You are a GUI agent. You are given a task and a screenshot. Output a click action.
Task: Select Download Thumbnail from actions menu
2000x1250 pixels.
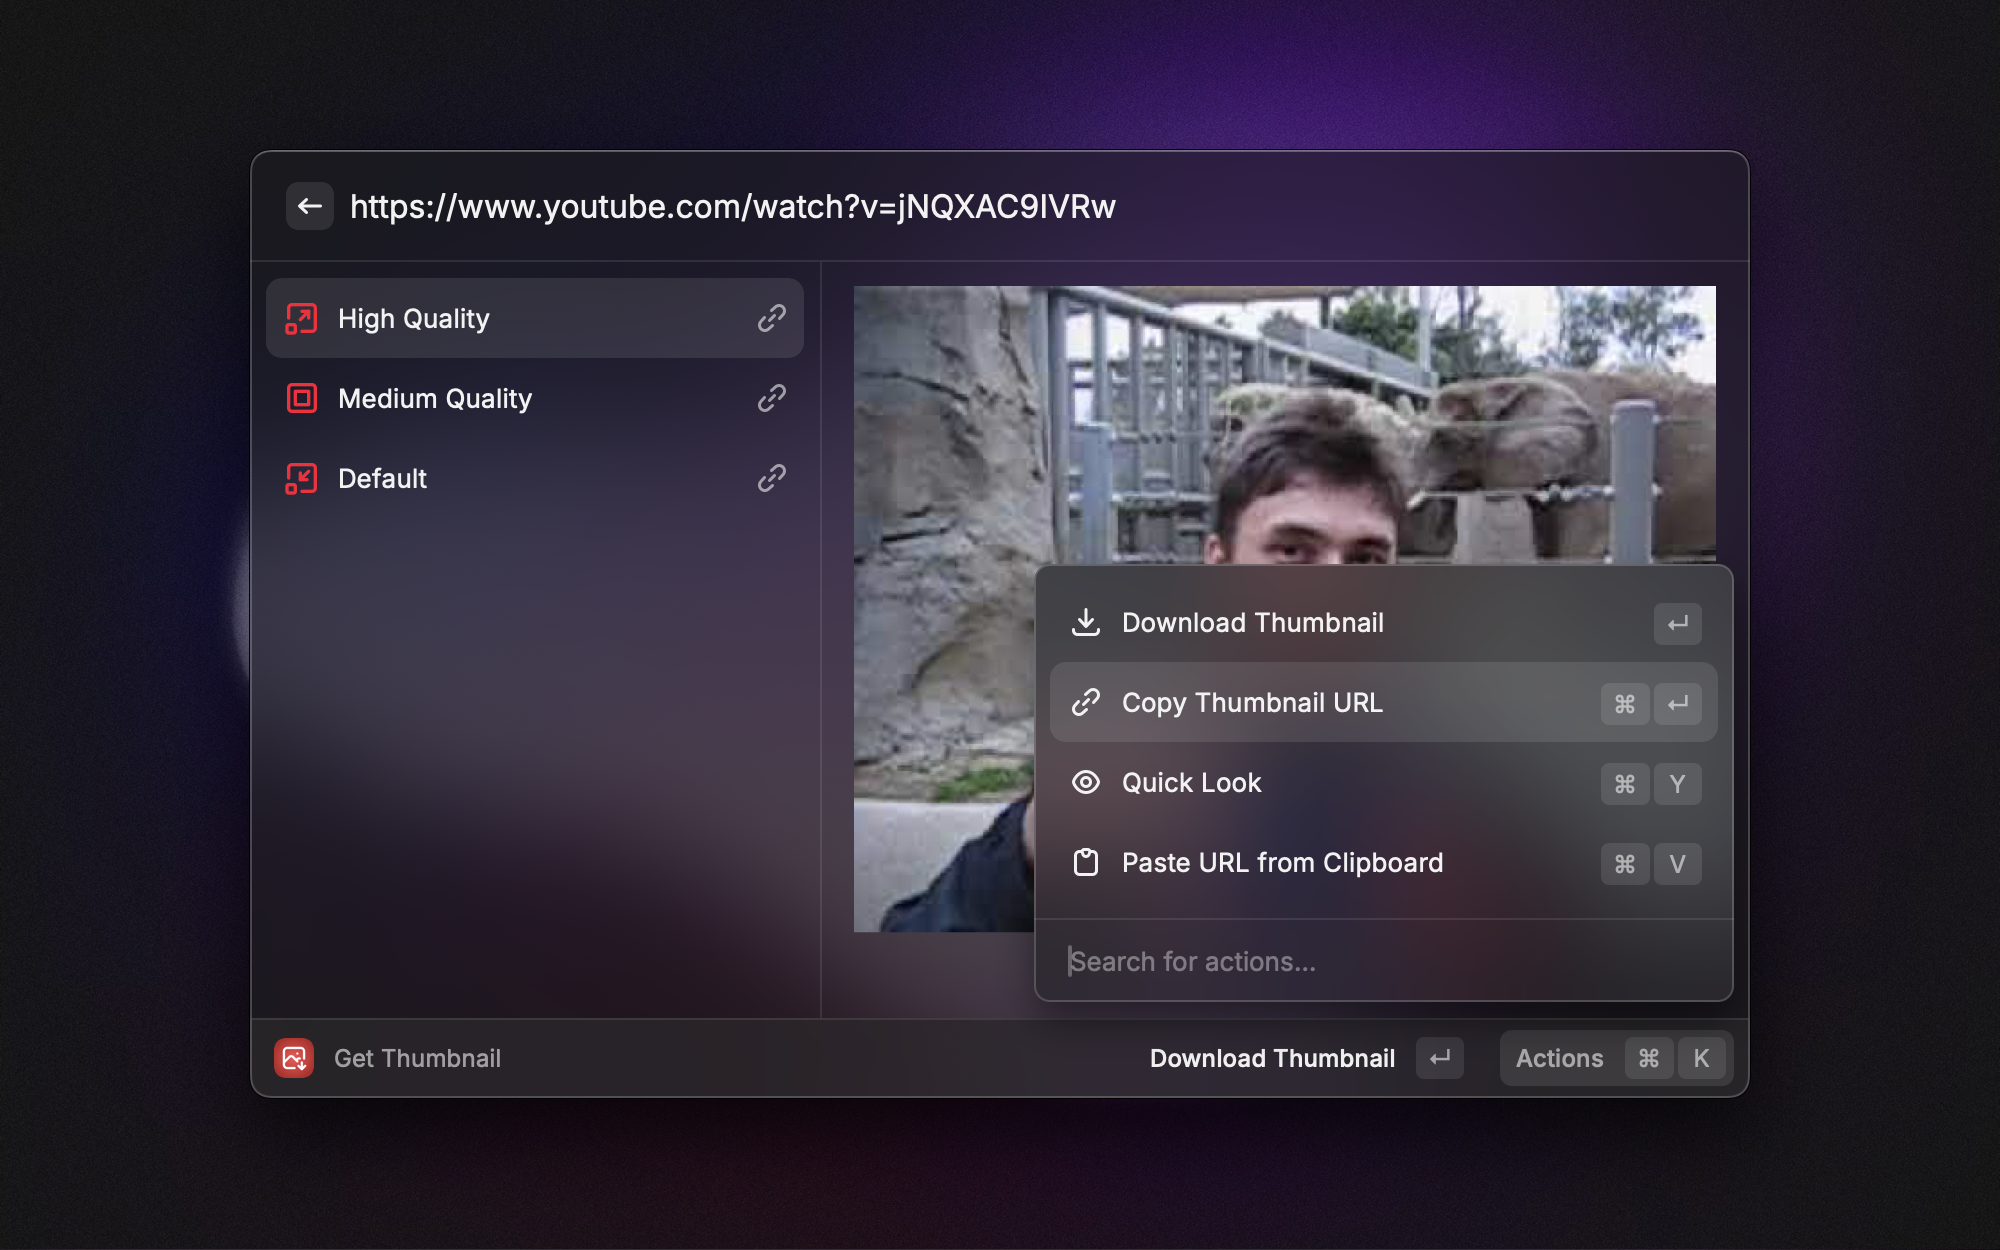(x=1252, y=623)
